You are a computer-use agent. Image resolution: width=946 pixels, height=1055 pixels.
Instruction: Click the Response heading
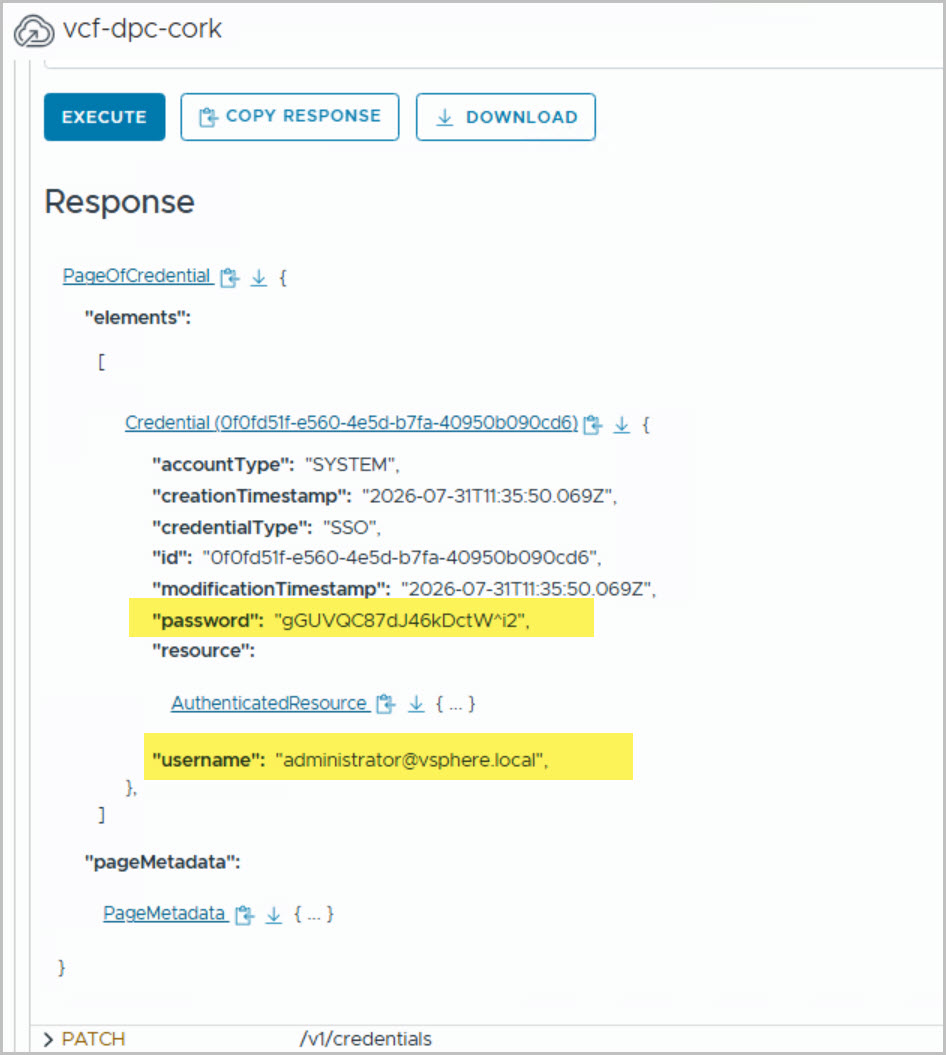pyautogui.click(x=120, y=202)
